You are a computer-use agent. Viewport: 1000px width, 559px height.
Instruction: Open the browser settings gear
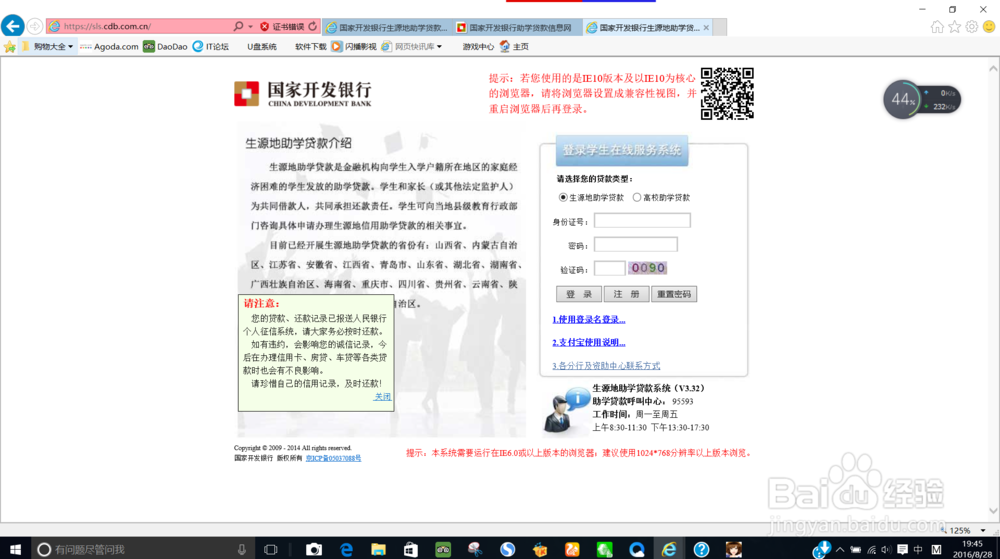[971, 27]
